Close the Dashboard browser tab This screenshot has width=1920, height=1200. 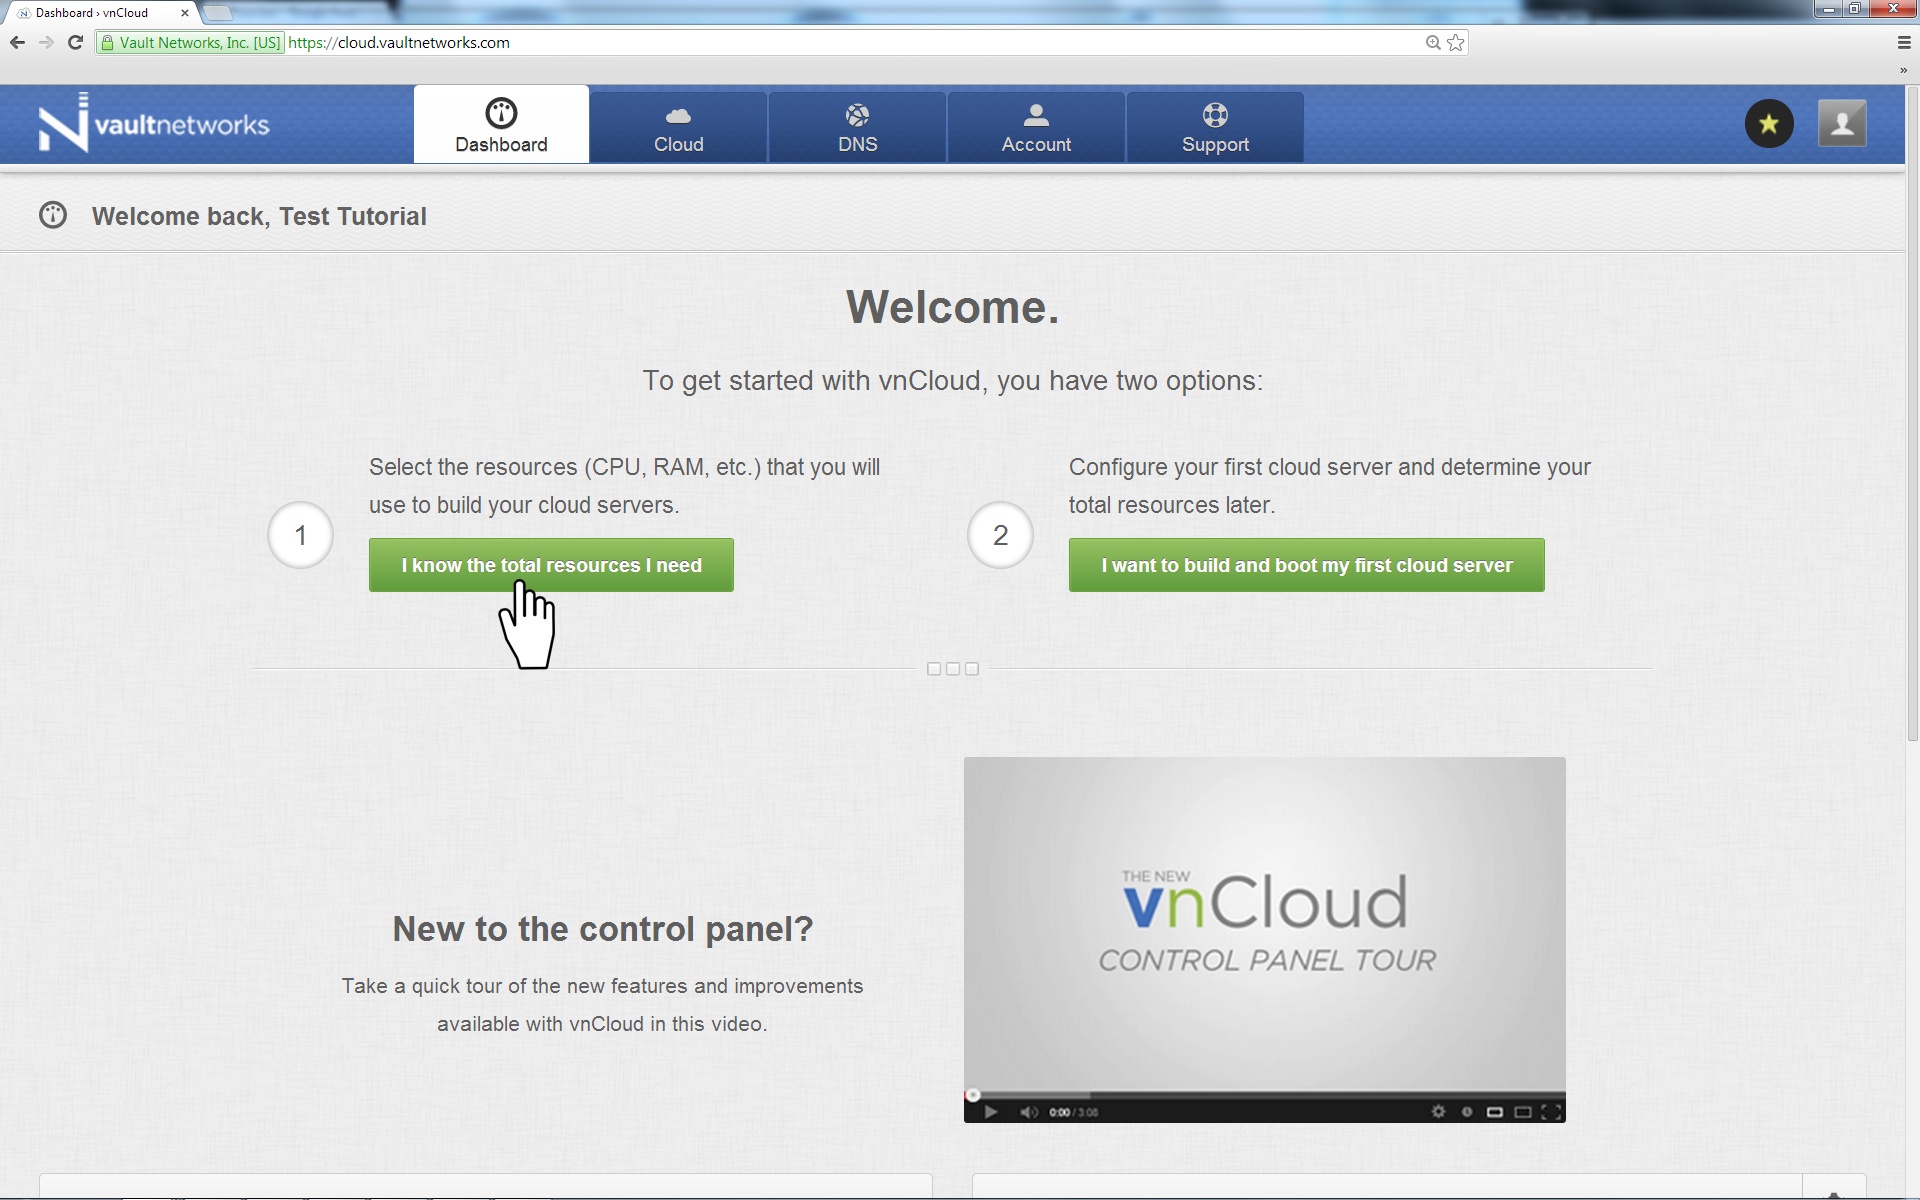[x=184, y=13]
